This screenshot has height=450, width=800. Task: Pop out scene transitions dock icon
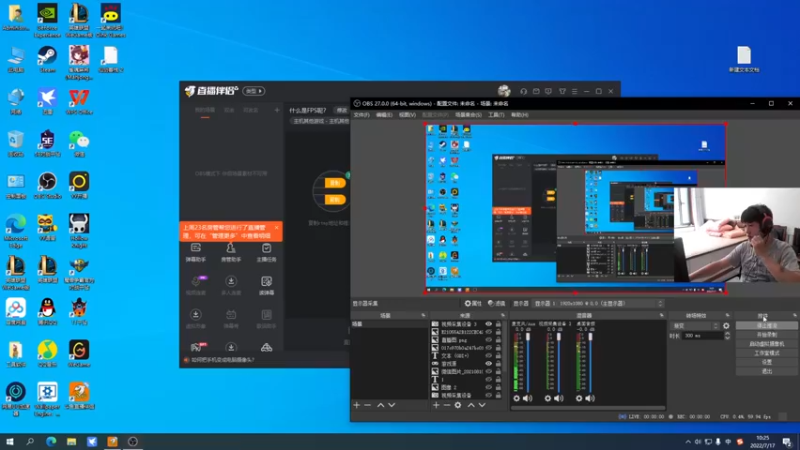[x=728, y=315]
